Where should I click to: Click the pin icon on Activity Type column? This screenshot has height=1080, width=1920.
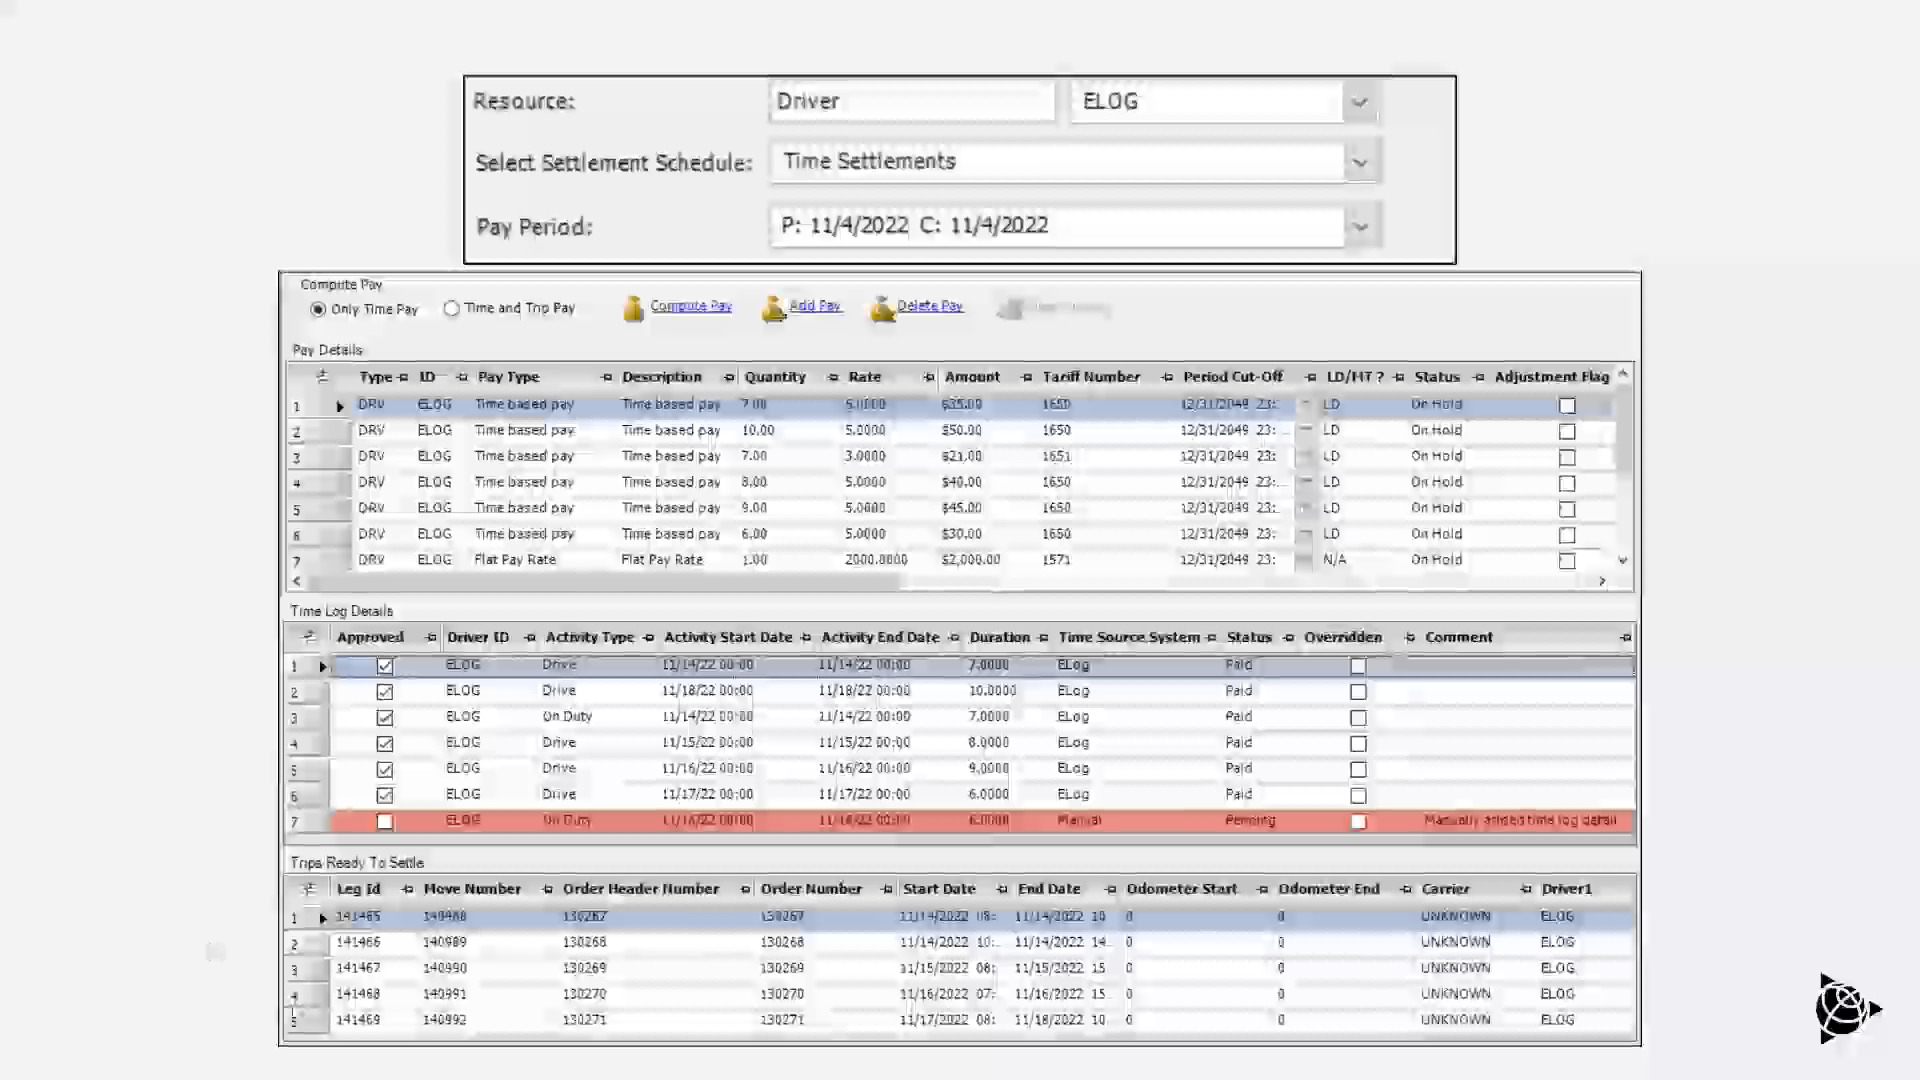click(x=648, y=638)
